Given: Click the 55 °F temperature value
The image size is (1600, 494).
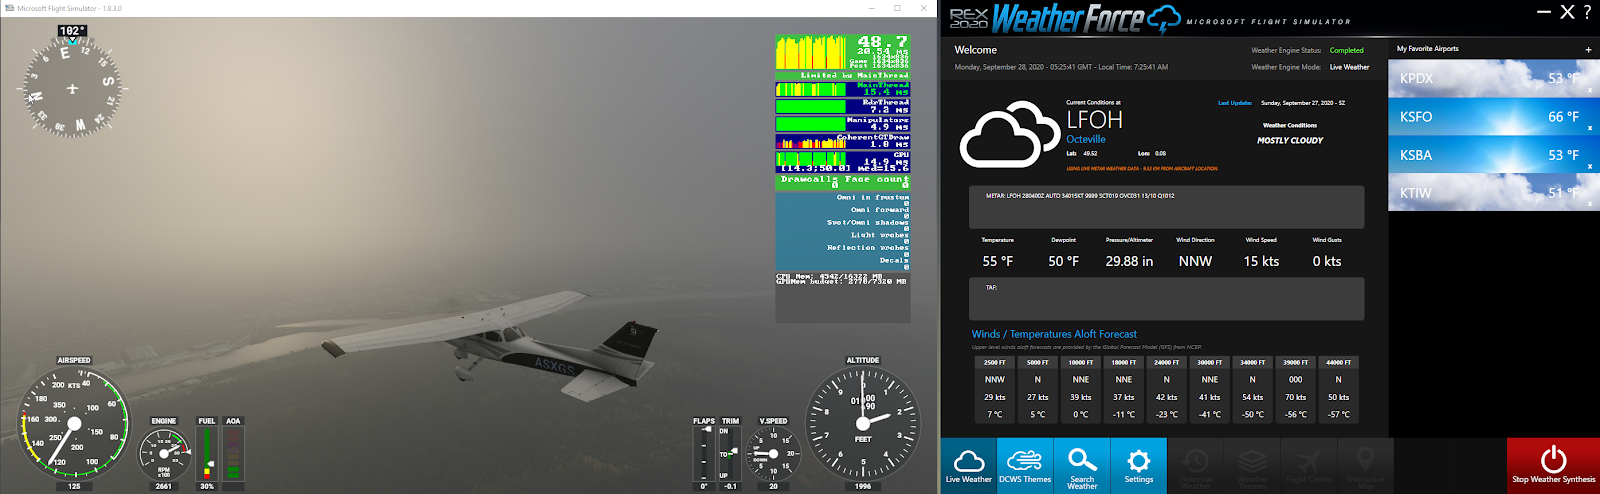Looking at the screenshot, I should pyautogui.click(x=997, y=261).
